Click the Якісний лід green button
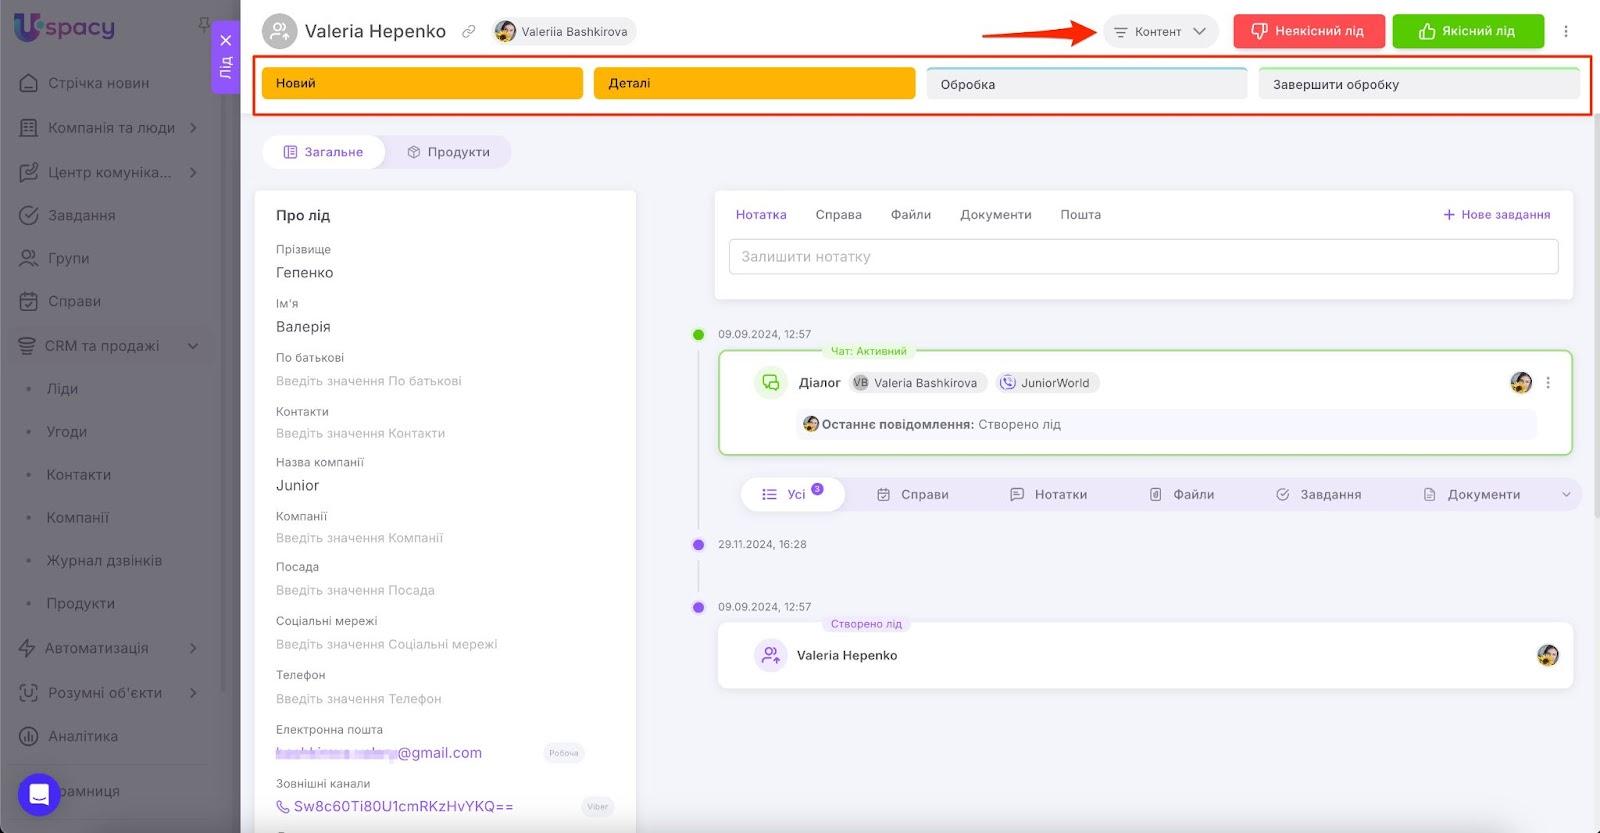This screenshot has height=833, width=1600. pos(1467,32)
